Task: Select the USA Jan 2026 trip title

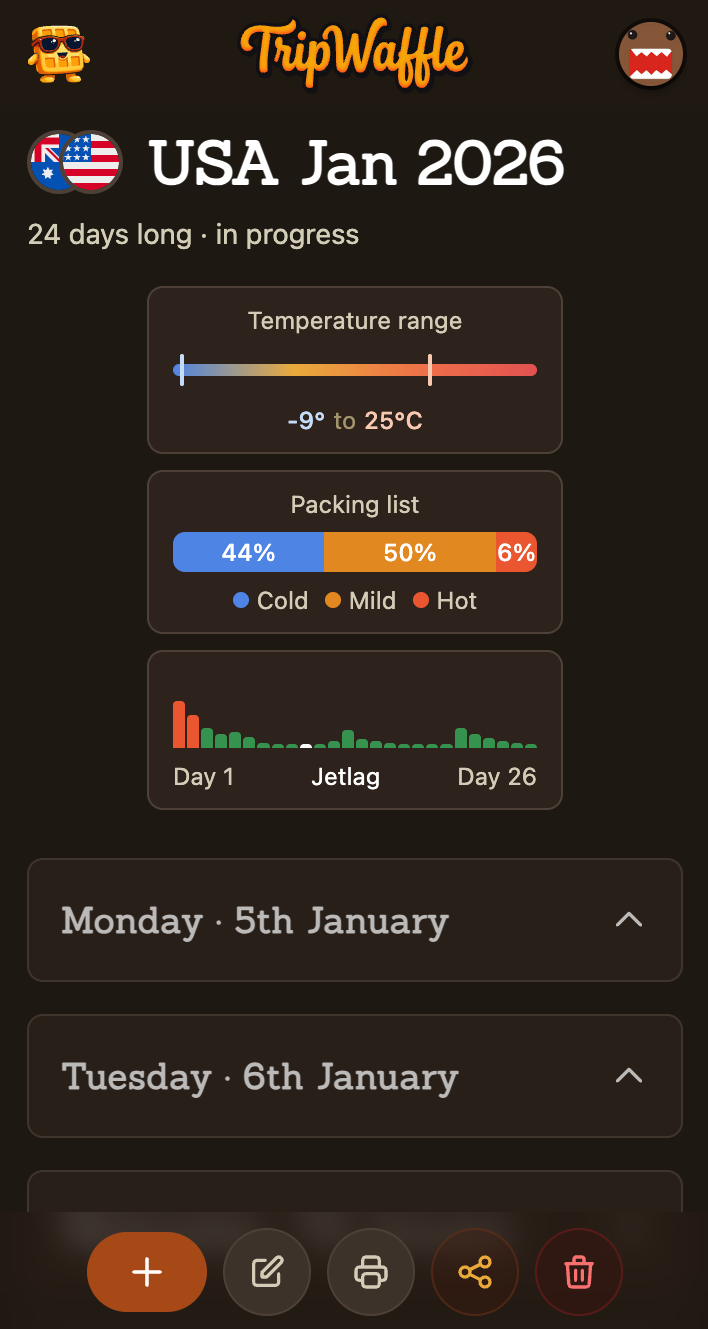Action: click(357, 162)
